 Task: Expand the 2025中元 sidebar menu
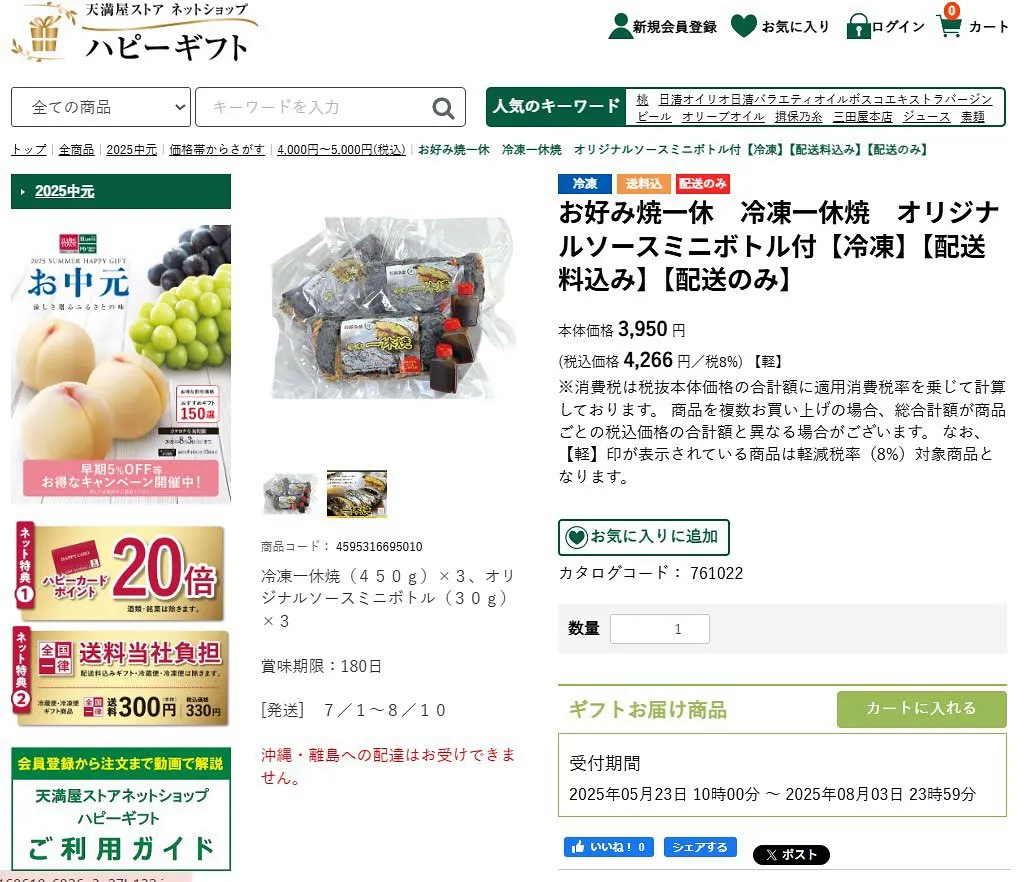coord(121,192)
